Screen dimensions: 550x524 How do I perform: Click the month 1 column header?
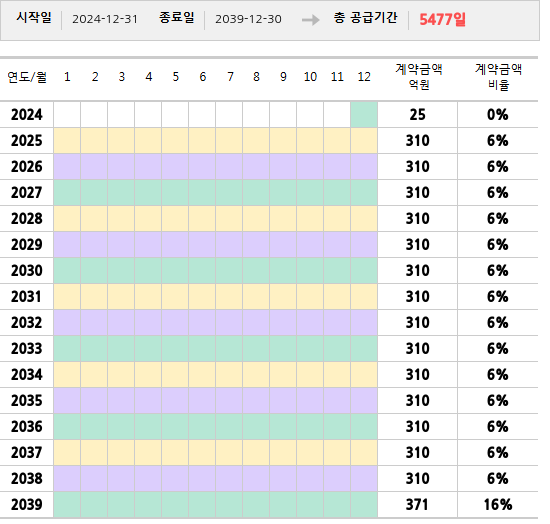point(67,77)
